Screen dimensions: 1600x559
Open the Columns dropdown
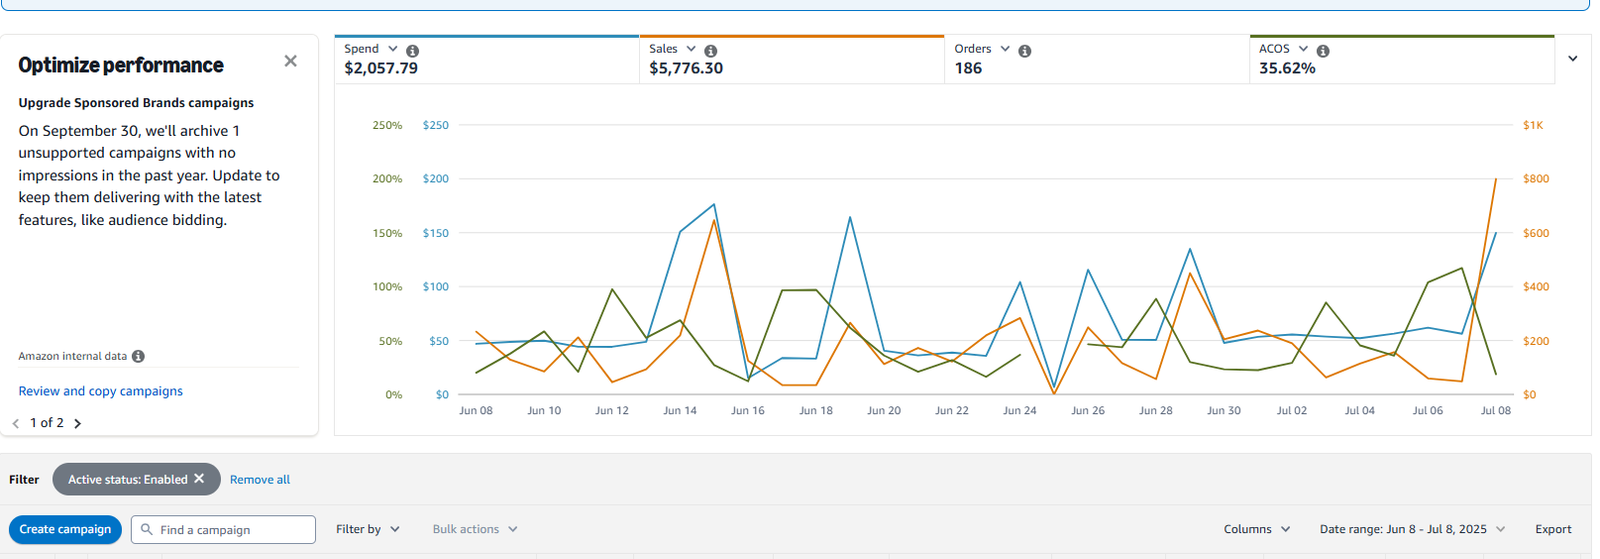pyautogui.click(x=1257, y=529)
